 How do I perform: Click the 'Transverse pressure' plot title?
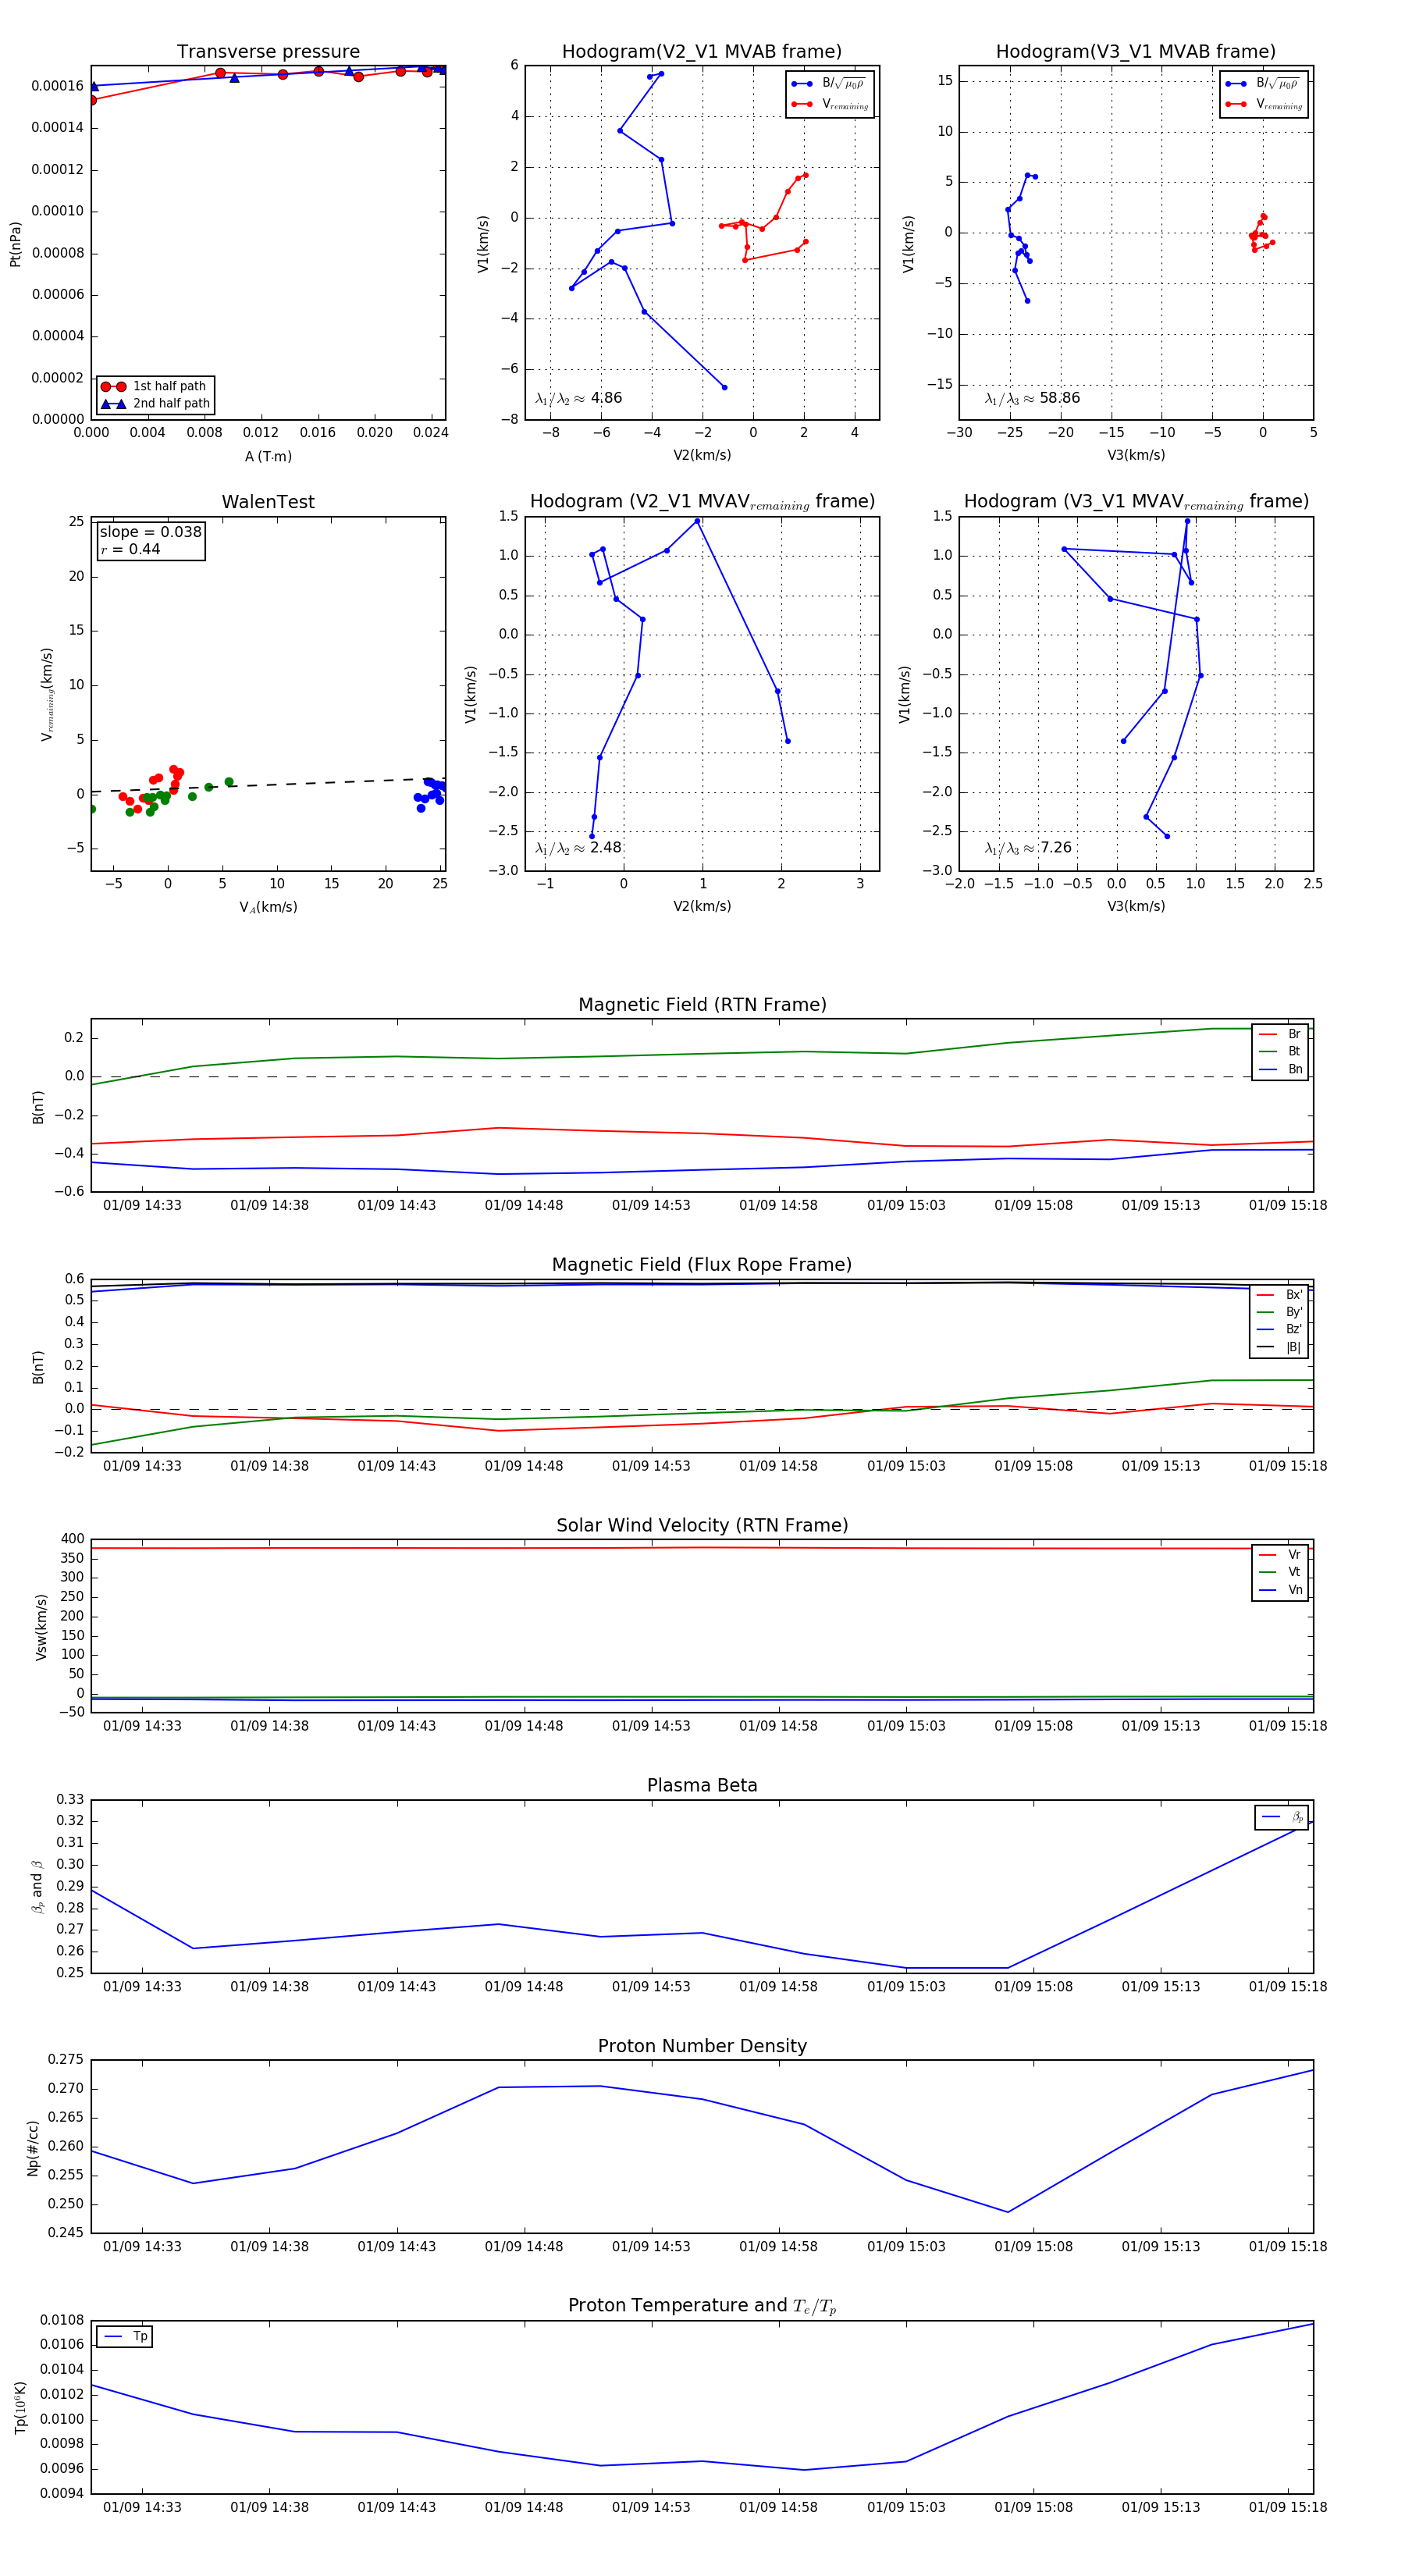point(268,51)
